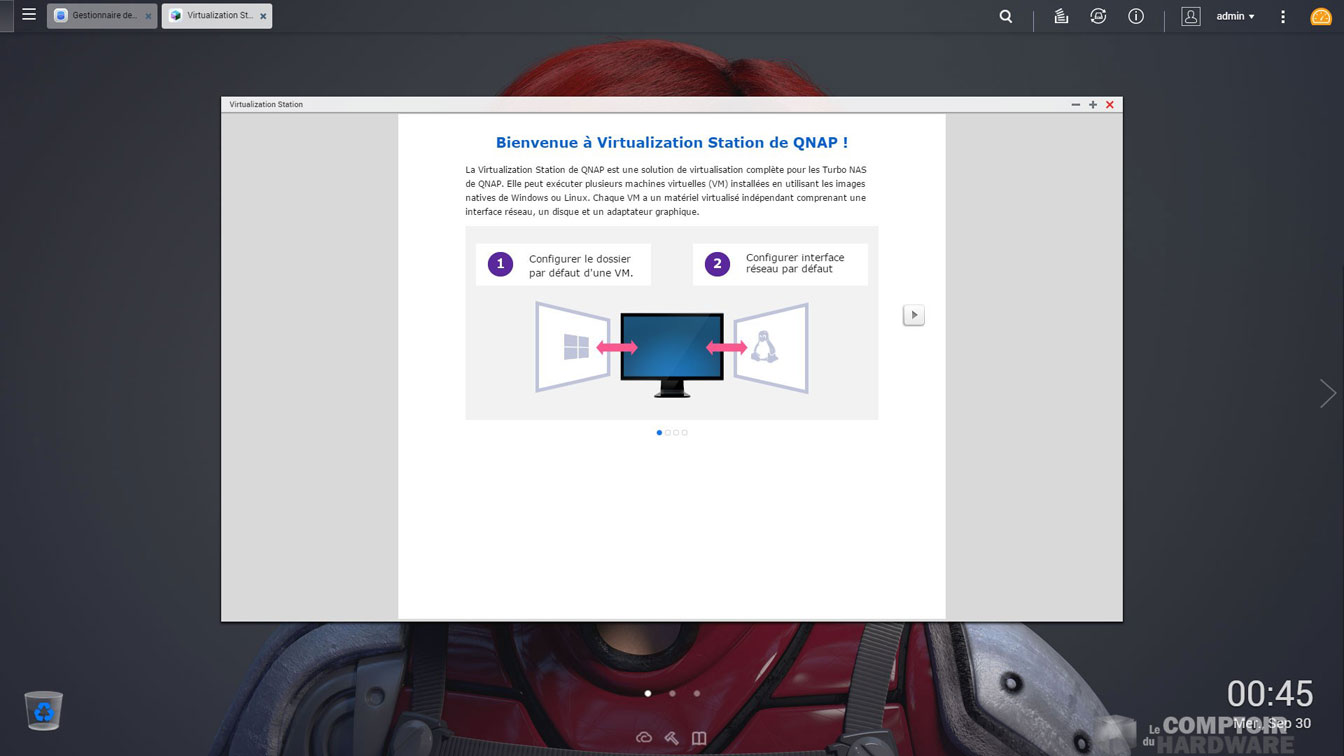
Task: Open the dashboard gauge icon
Action: point(1321,16)
